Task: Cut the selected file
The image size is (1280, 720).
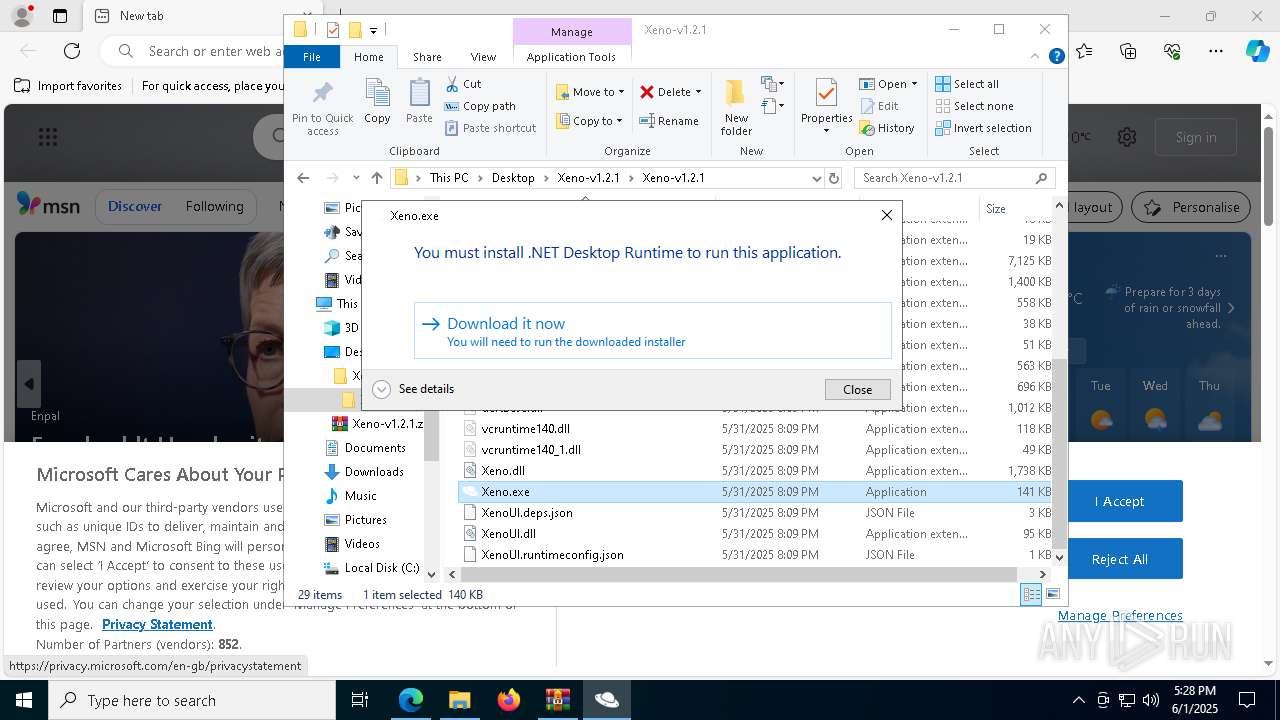Action: 463,84
